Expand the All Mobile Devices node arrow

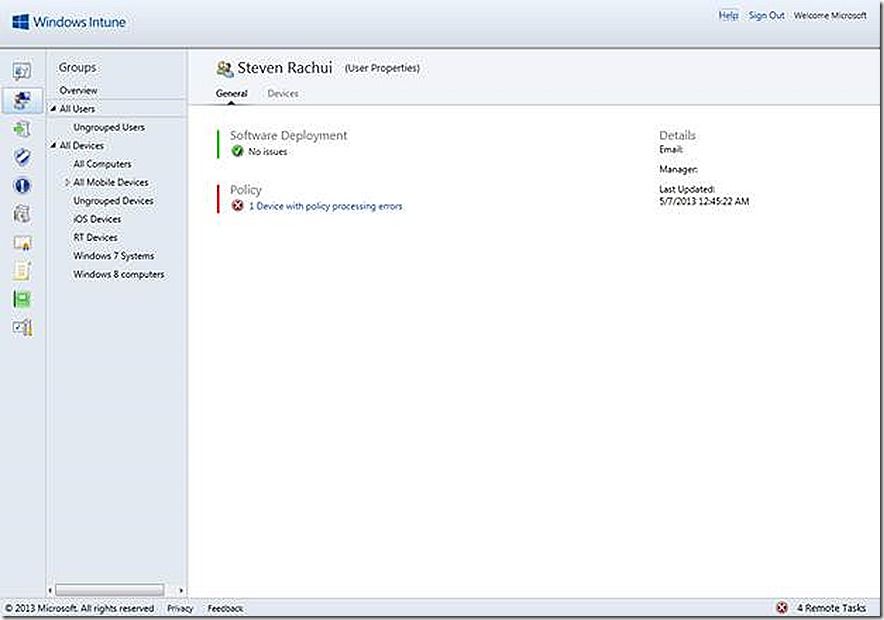pos(67,182)
